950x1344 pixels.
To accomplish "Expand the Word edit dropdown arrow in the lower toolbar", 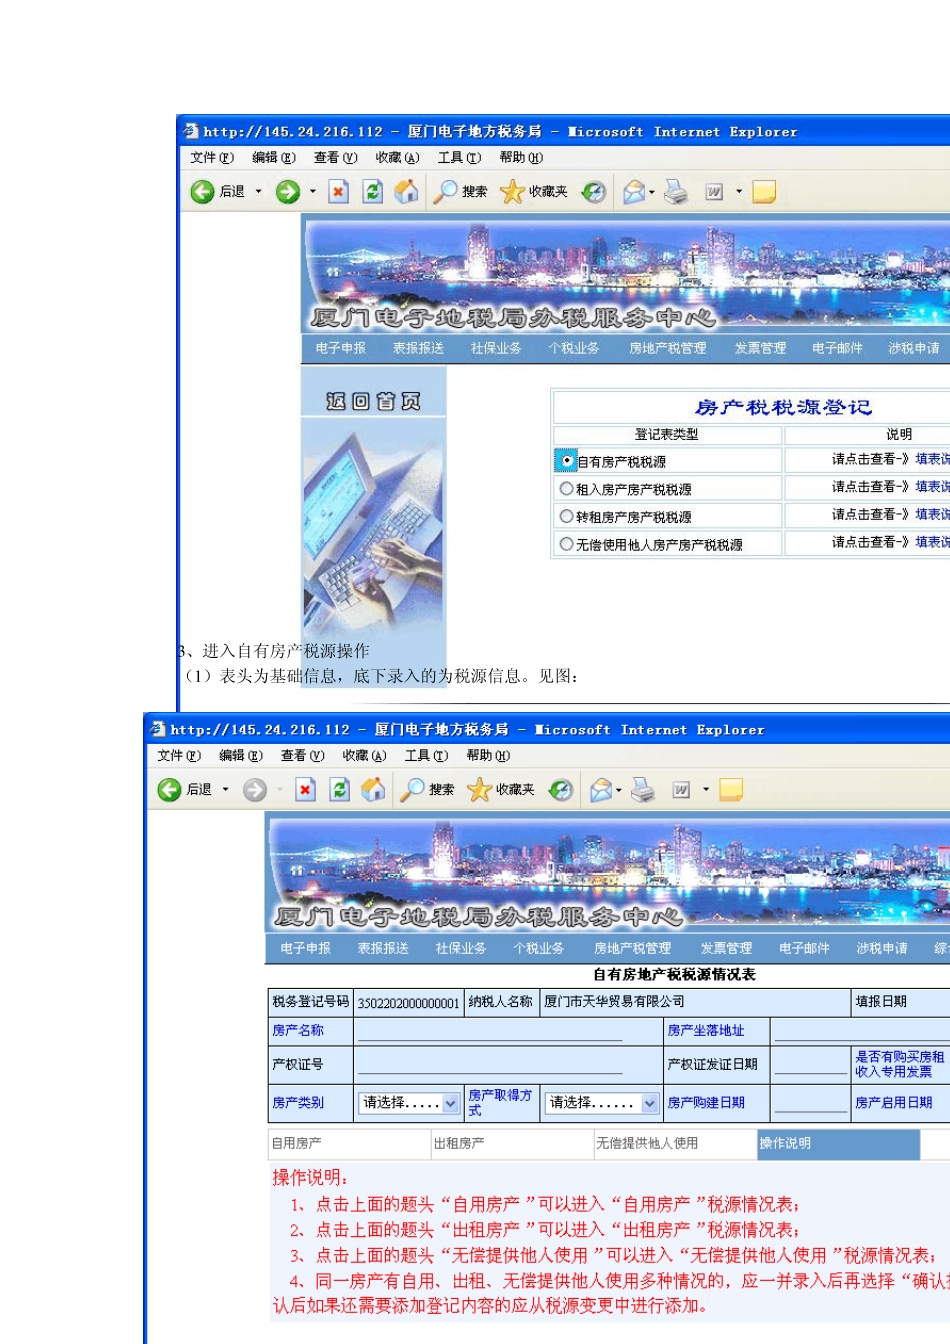I will pyautogui.click(x=706, y=790).
